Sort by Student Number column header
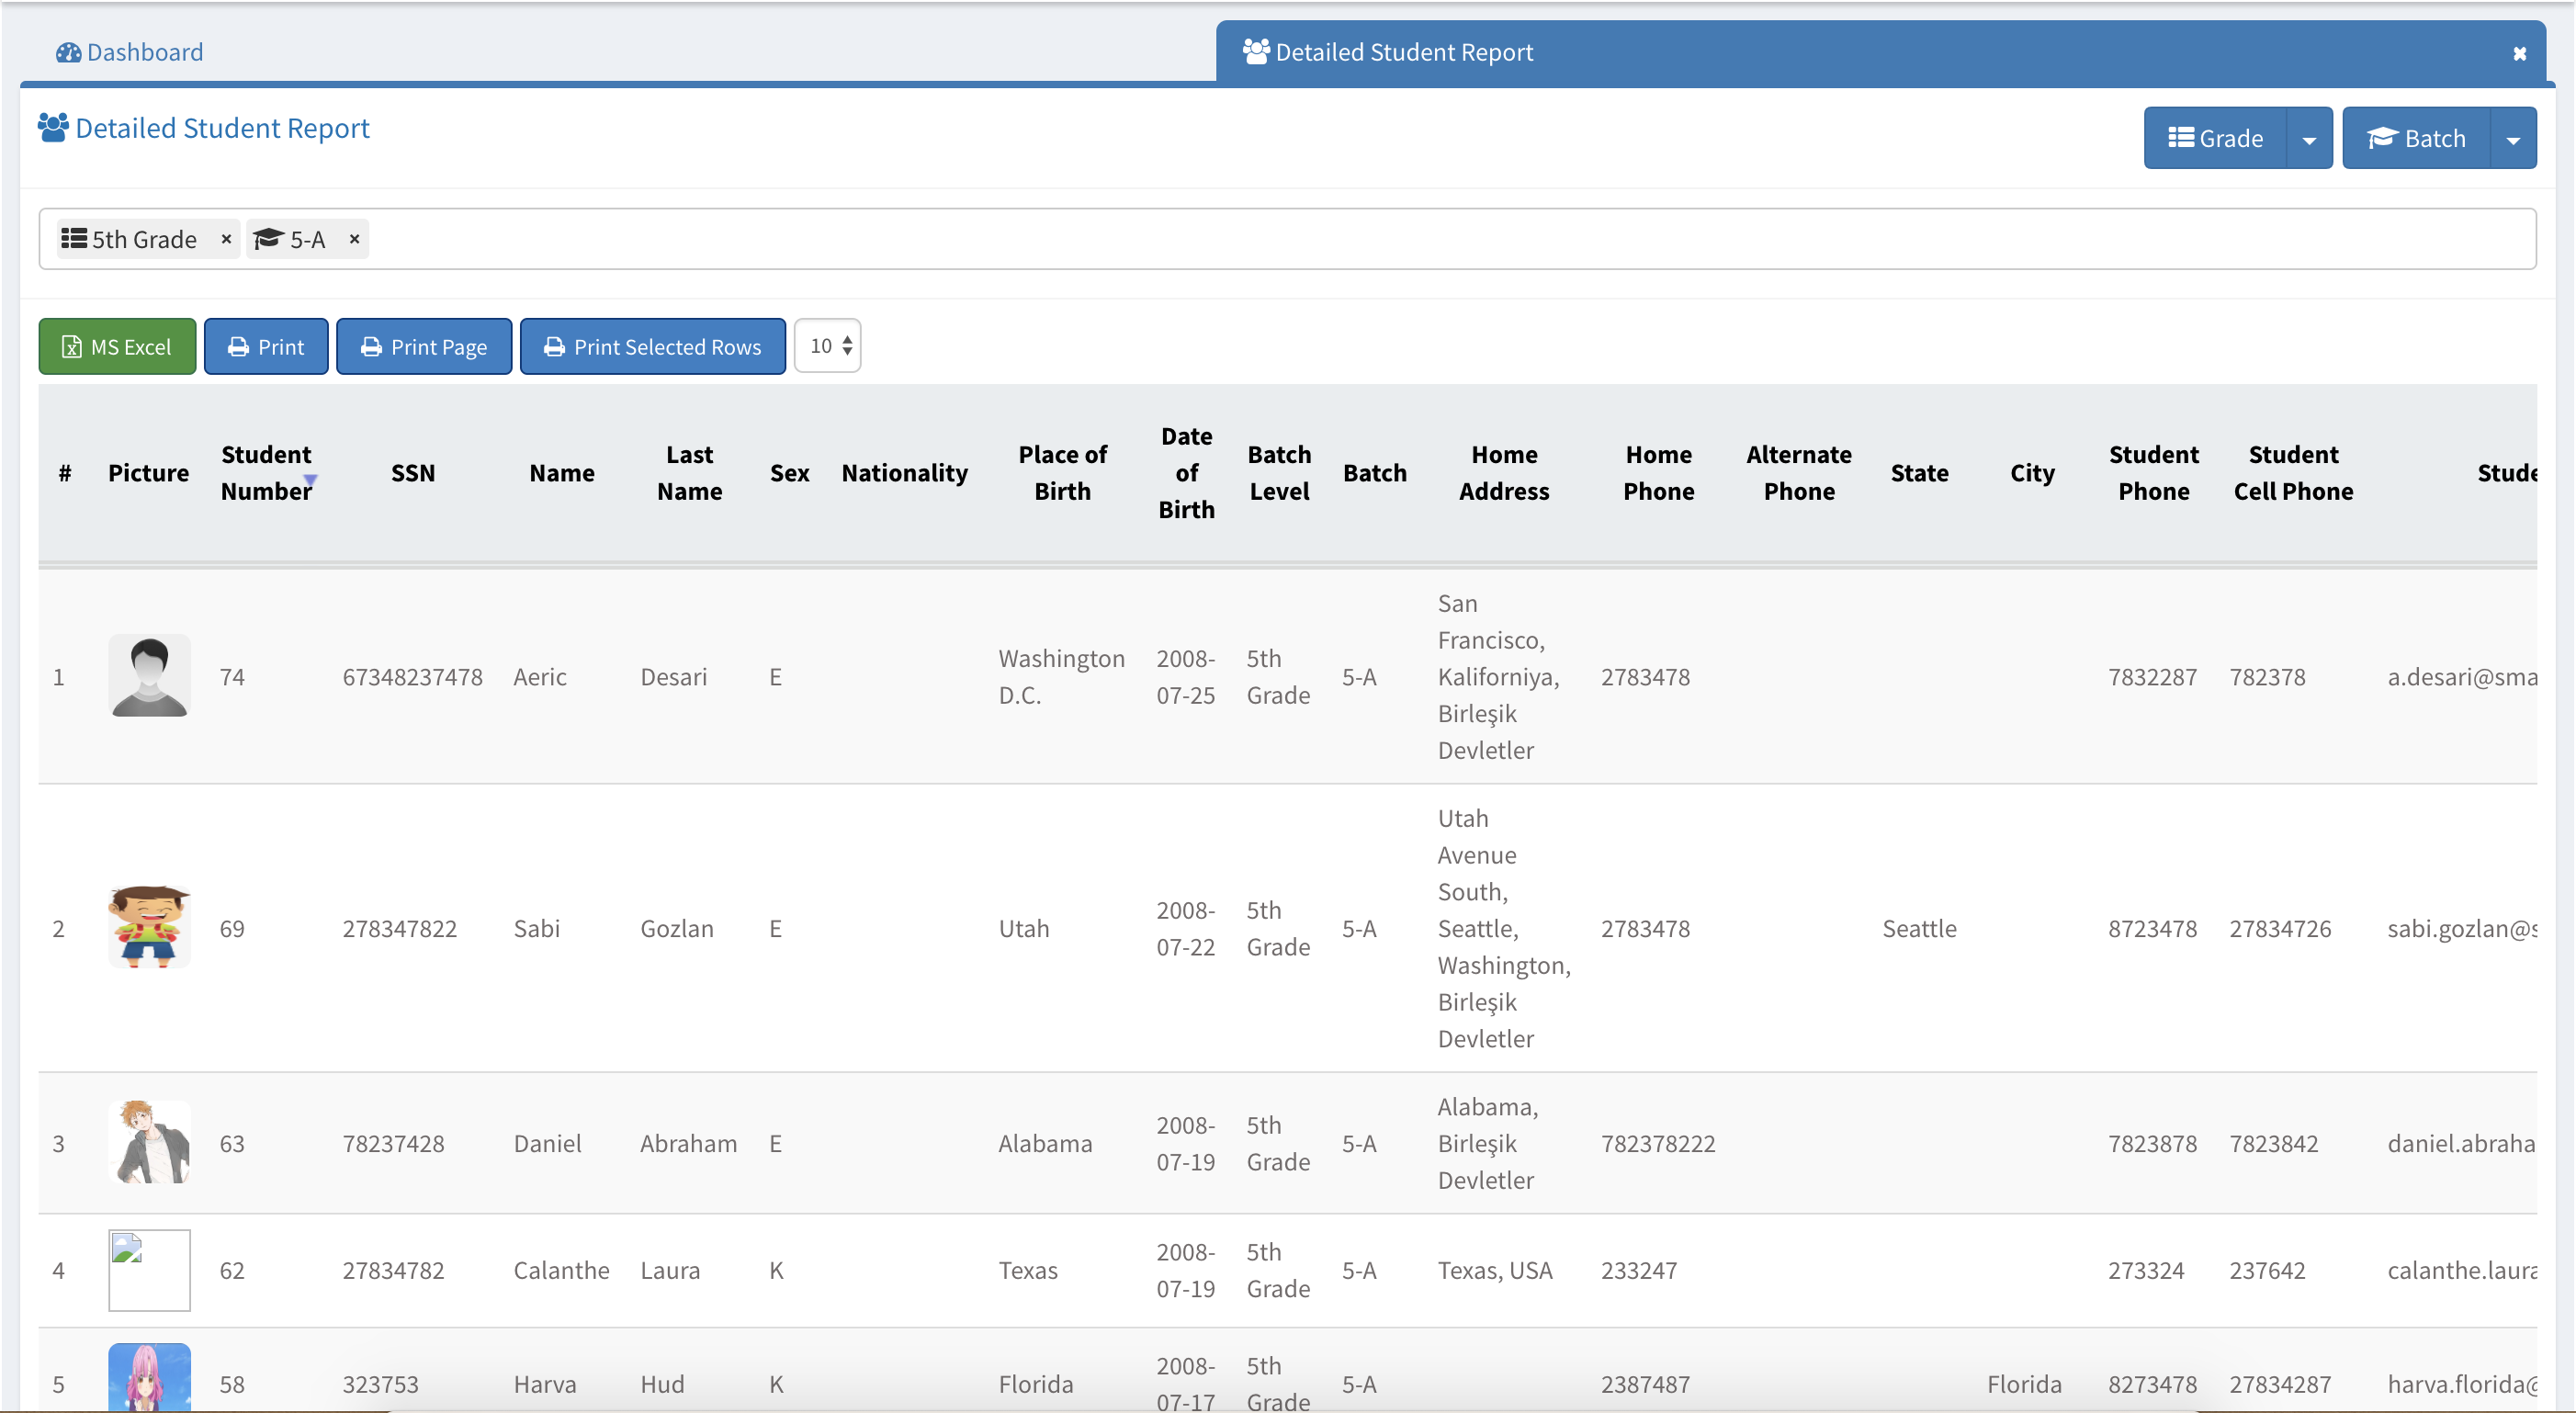2576x1413 pixels. [266, 473]
